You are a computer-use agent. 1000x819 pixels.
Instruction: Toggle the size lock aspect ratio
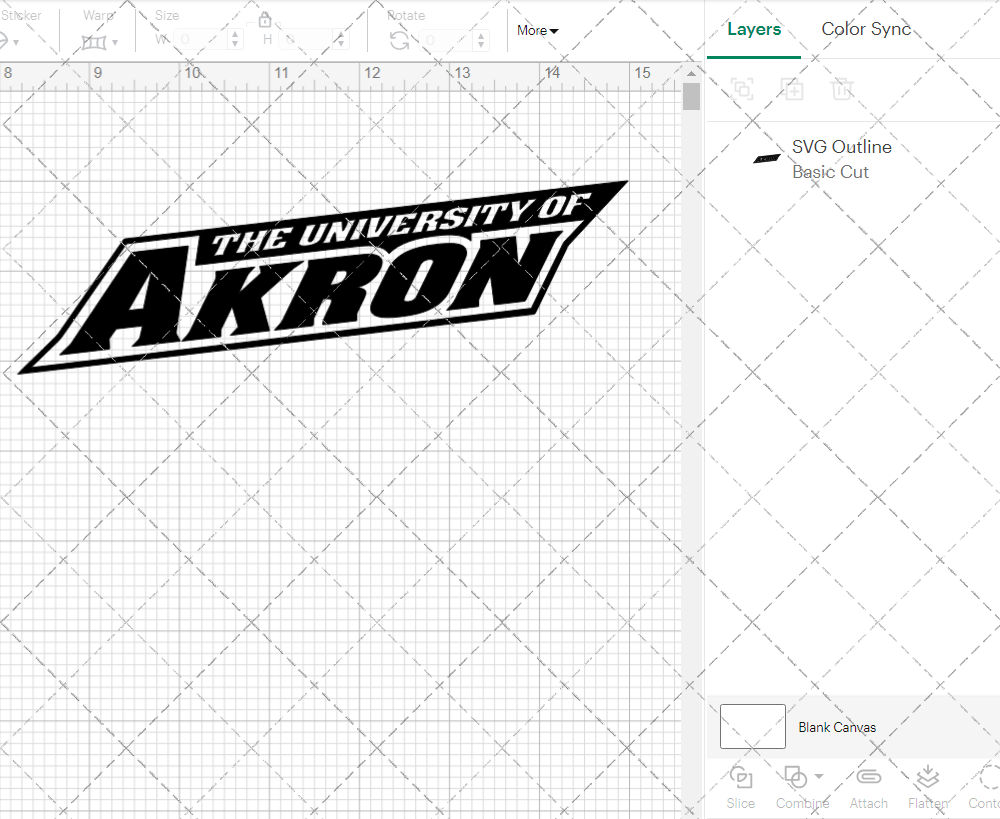[265, 19]
